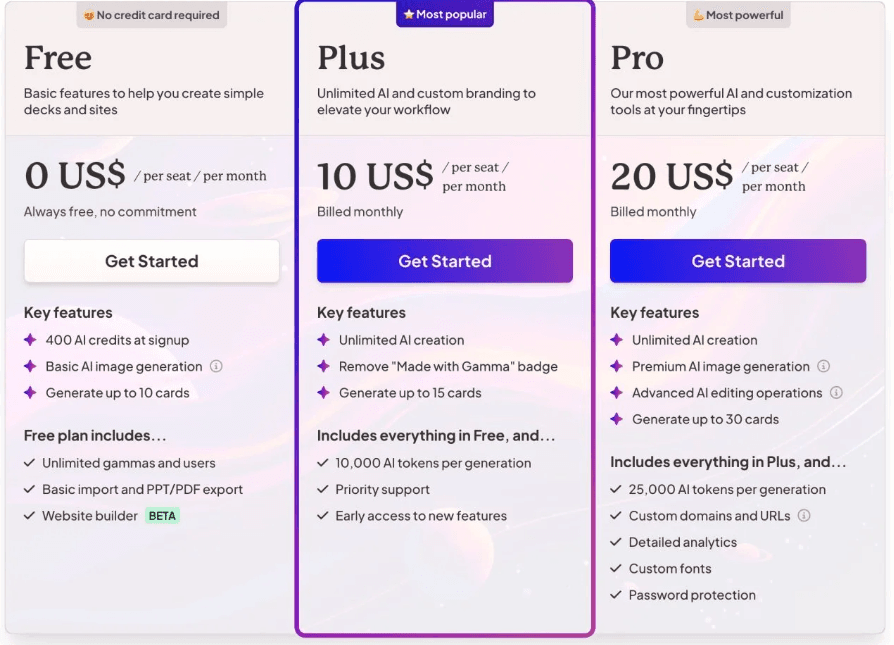Screen dimensions: 894x645
Task: Click sparkle icon beside 400 AI credits at signup
Action: (30, 341)
